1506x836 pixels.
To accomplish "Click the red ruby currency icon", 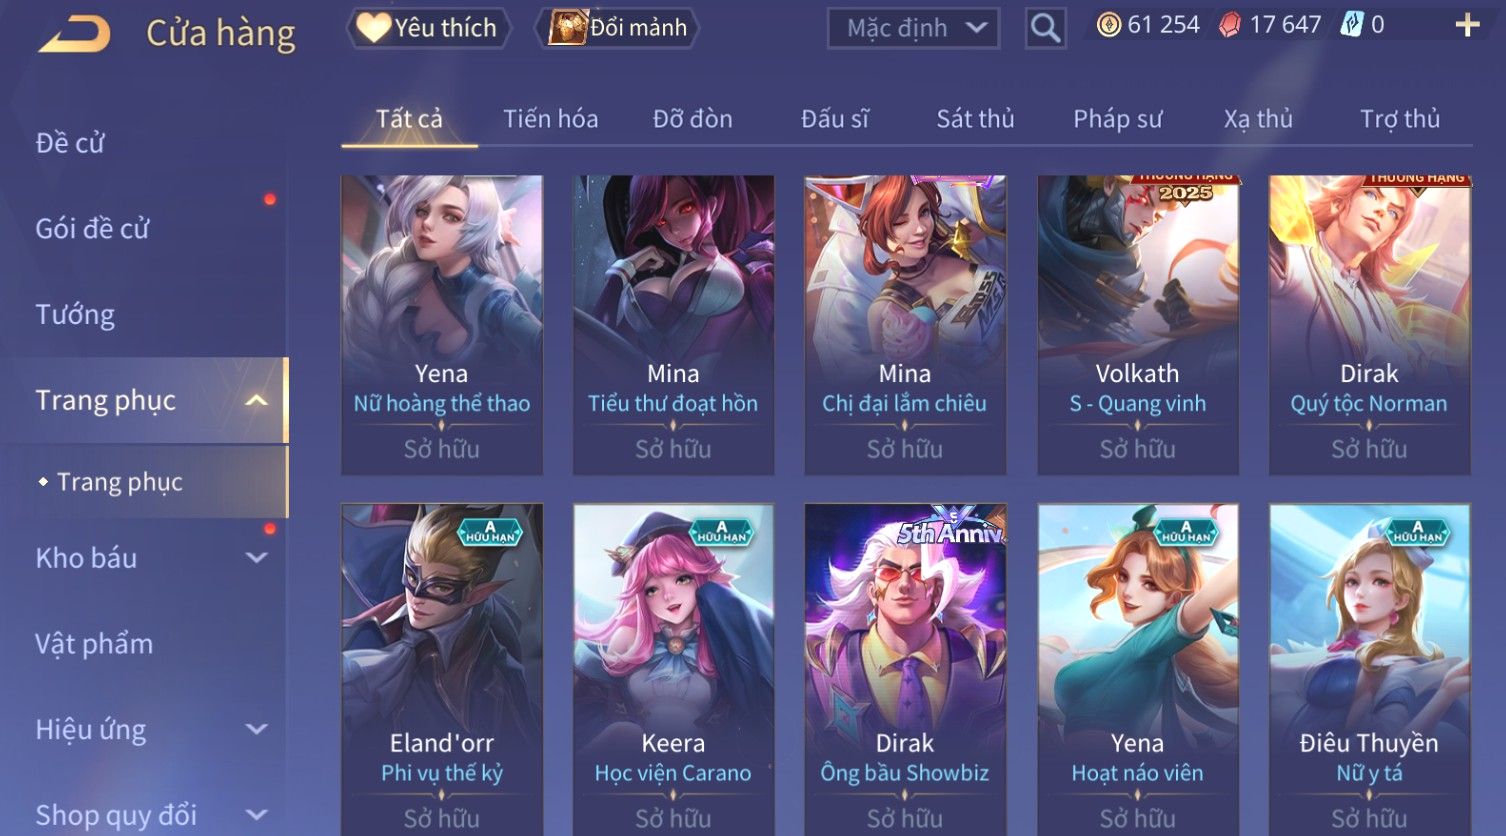I will click(x=1230, y=25).
